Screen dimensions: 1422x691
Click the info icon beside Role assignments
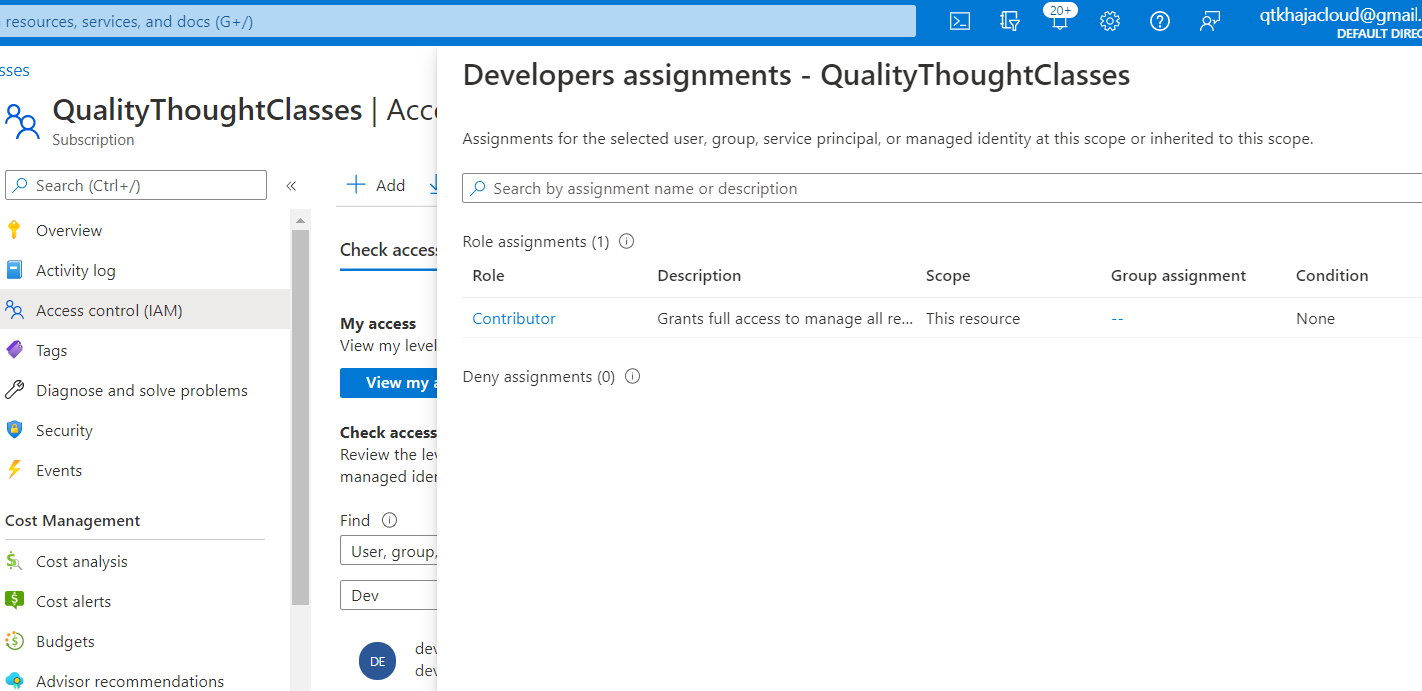(626, 240)
